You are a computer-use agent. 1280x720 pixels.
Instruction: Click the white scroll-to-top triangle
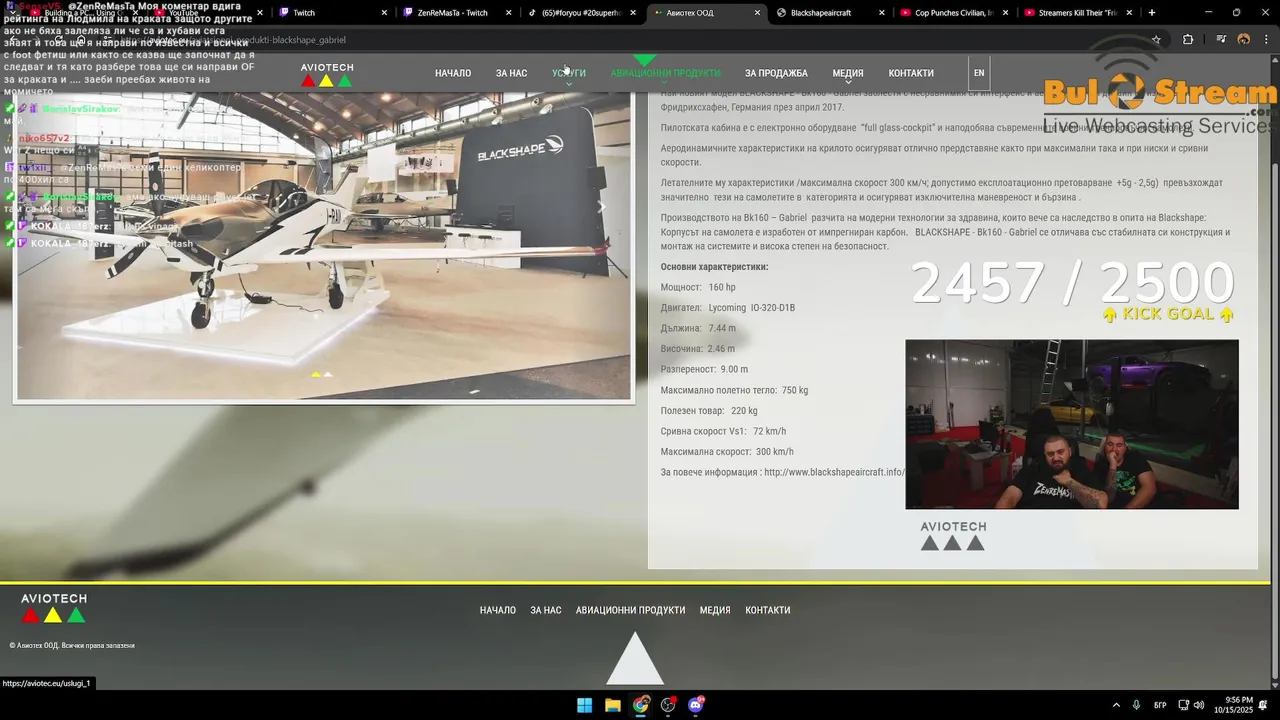tap(635, 660)
